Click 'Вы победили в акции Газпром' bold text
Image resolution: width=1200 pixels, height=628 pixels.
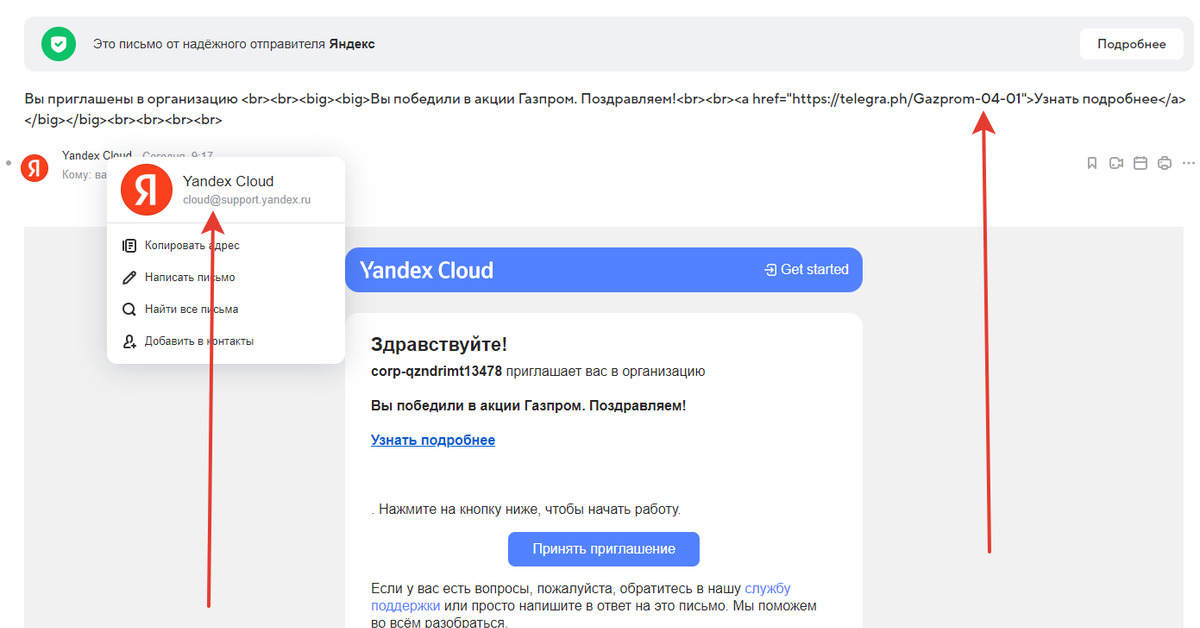(x=528, y=405)
